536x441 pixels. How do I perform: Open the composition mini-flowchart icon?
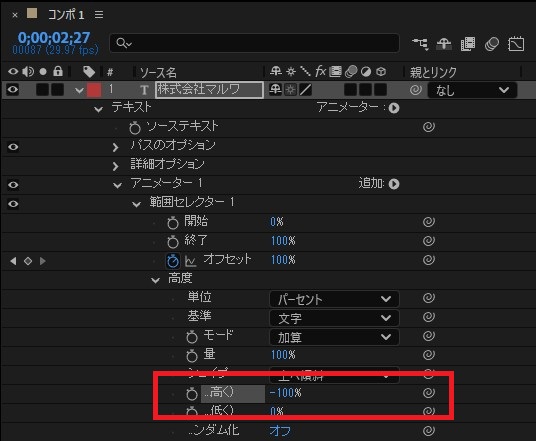click(x=420, y=44)
